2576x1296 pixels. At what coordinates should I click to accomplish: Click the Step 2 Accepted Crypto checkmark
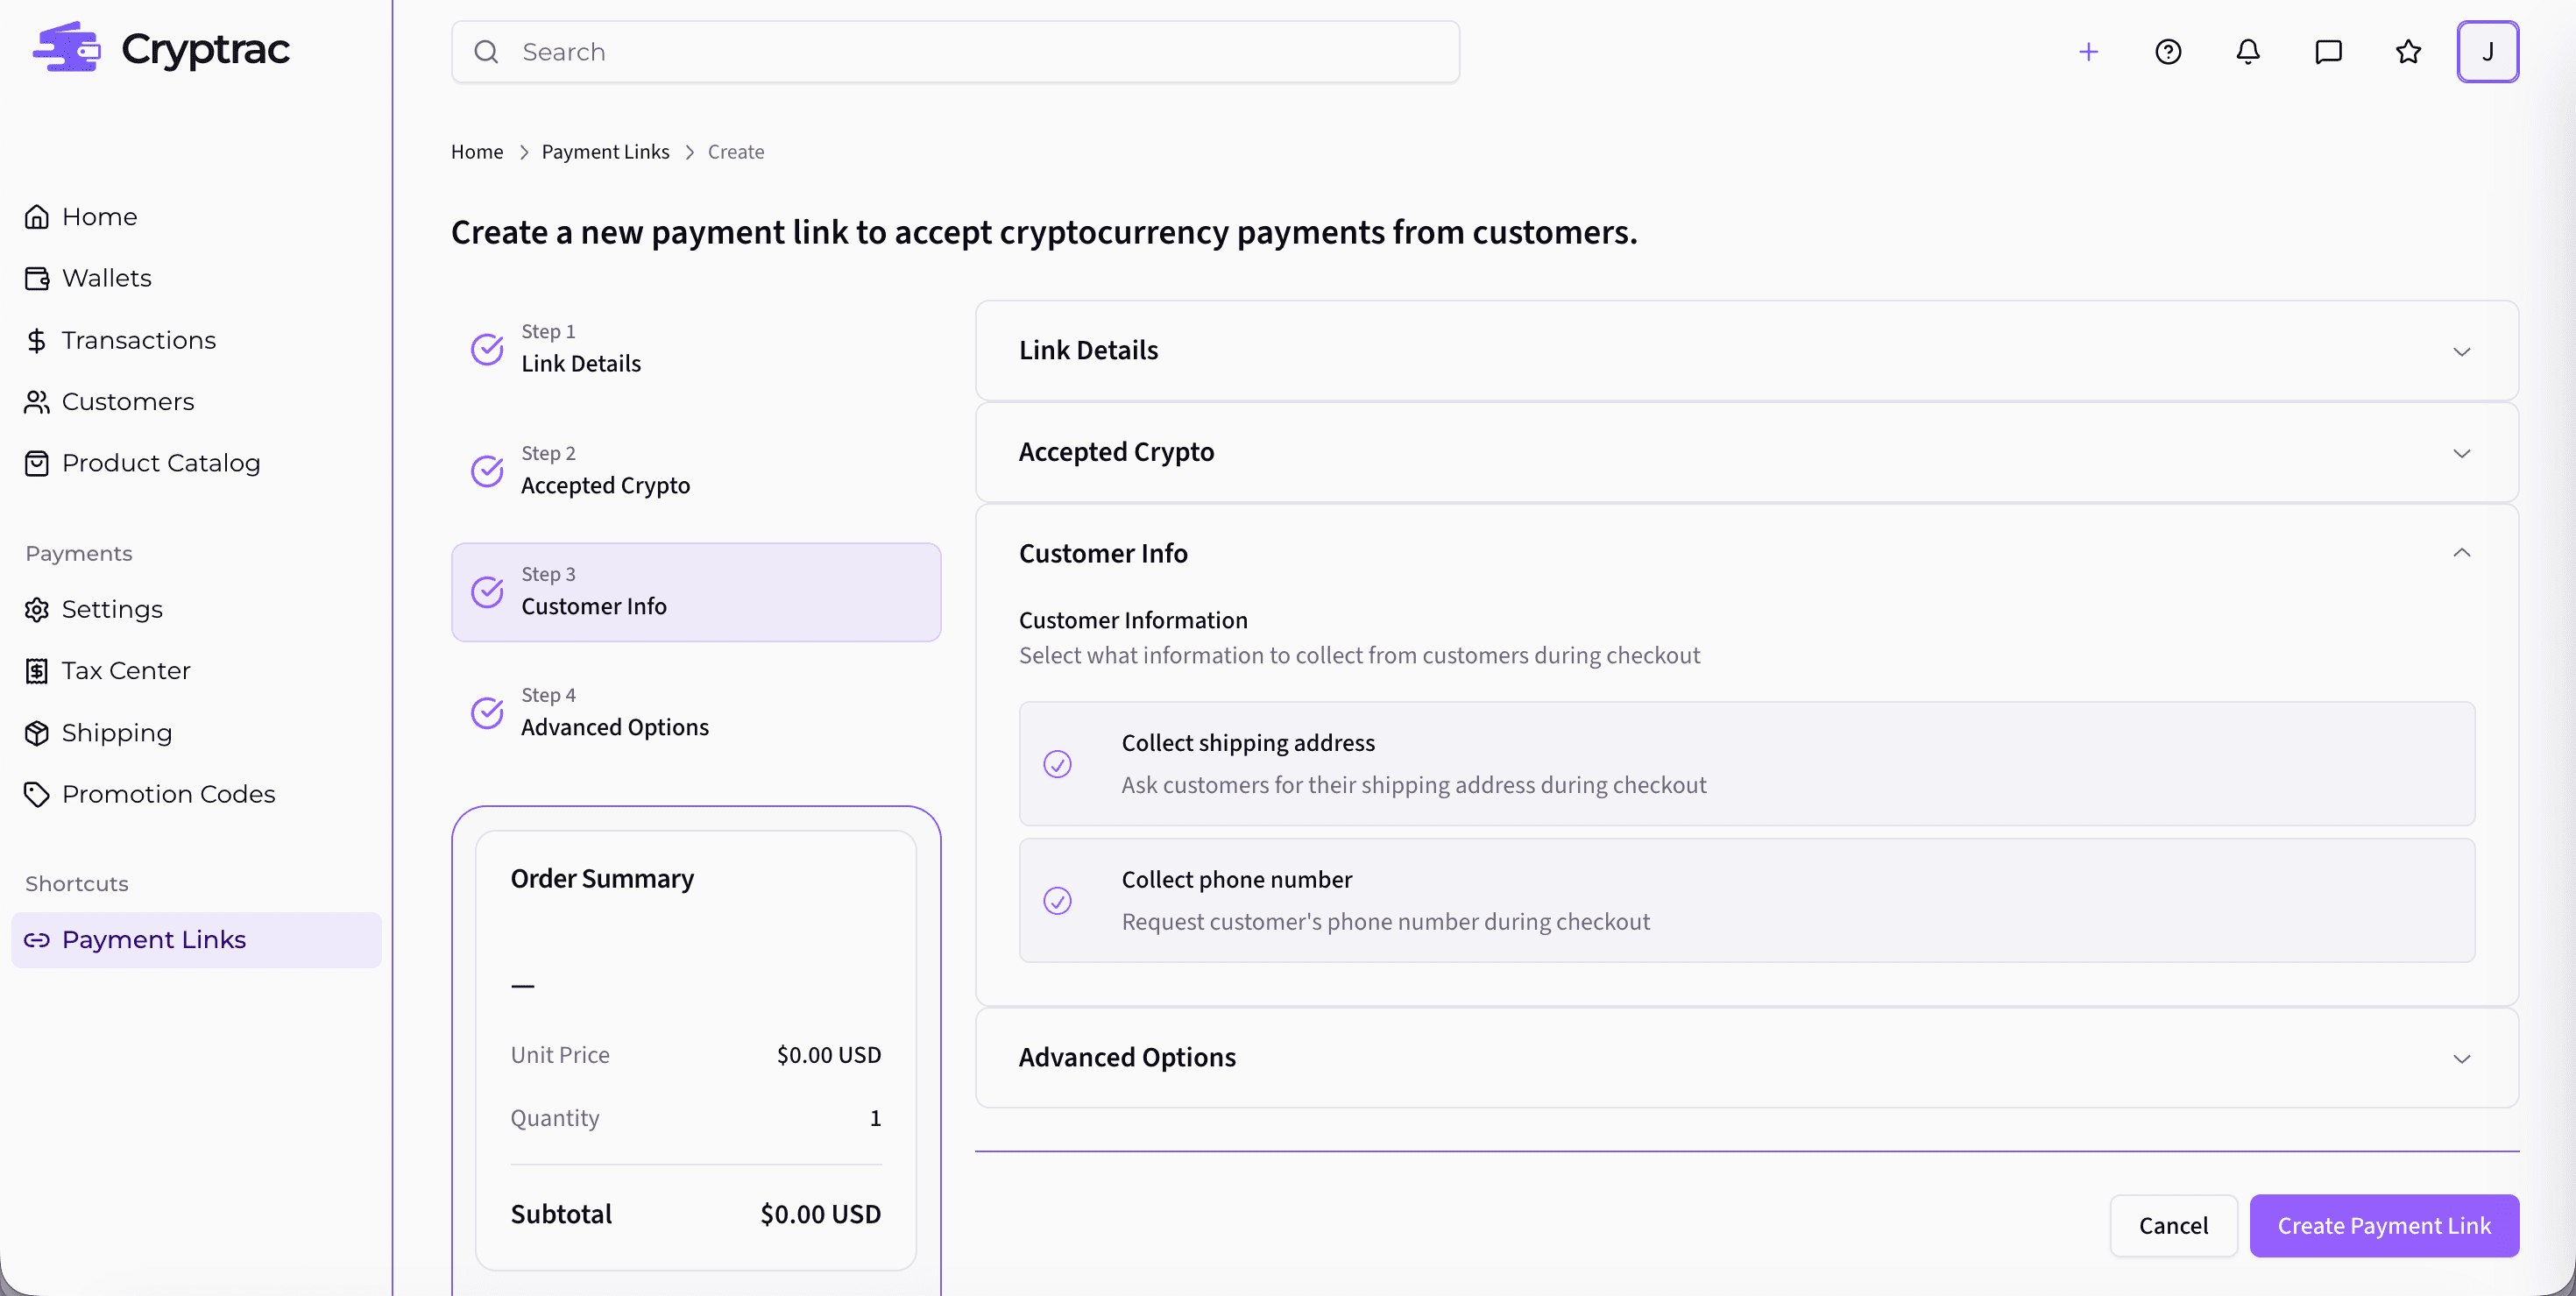(x=486, y=470)
